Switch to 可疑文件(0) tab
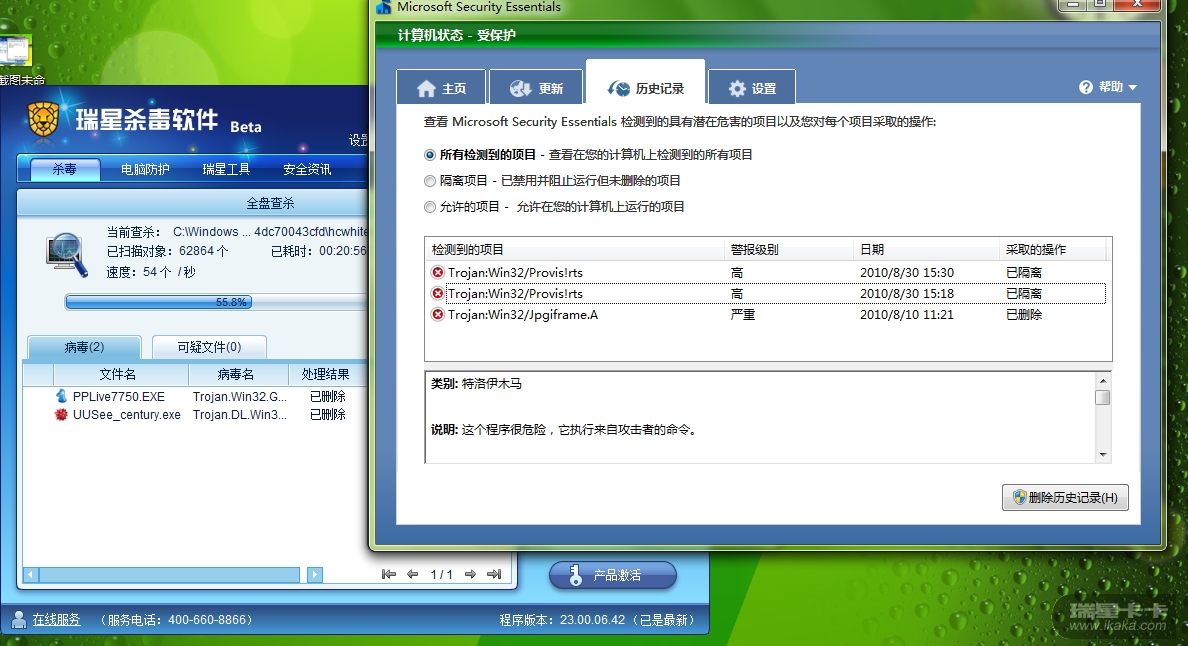Image resolution: width=1188 pixels, height=646 pixels. point(209,347)
